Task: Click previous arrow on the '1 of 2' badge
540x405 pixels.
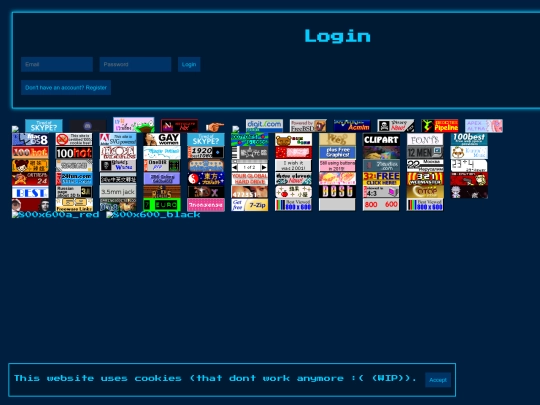Action: 235,167
